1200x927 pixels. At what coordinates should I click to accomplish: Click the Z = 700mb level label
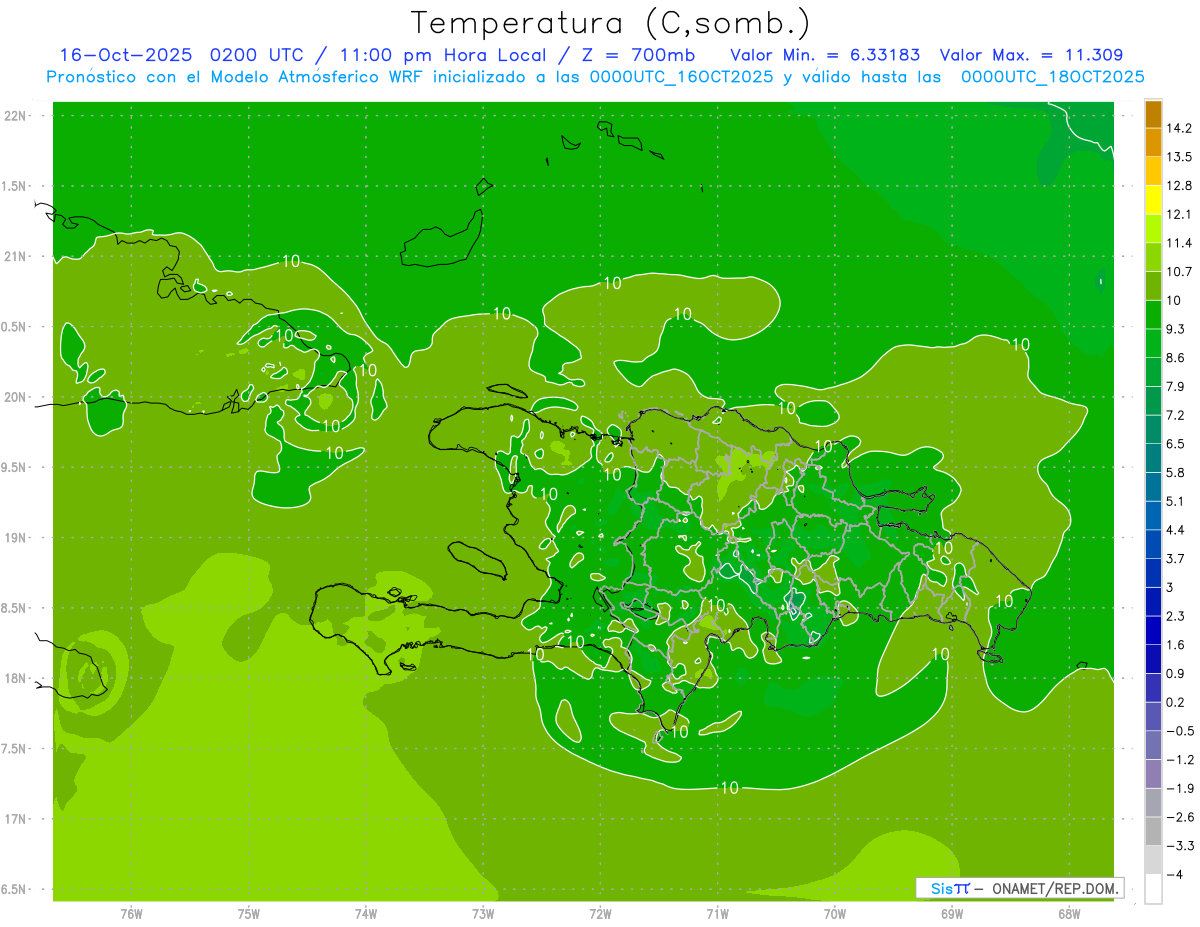click(x=647, y=55)
